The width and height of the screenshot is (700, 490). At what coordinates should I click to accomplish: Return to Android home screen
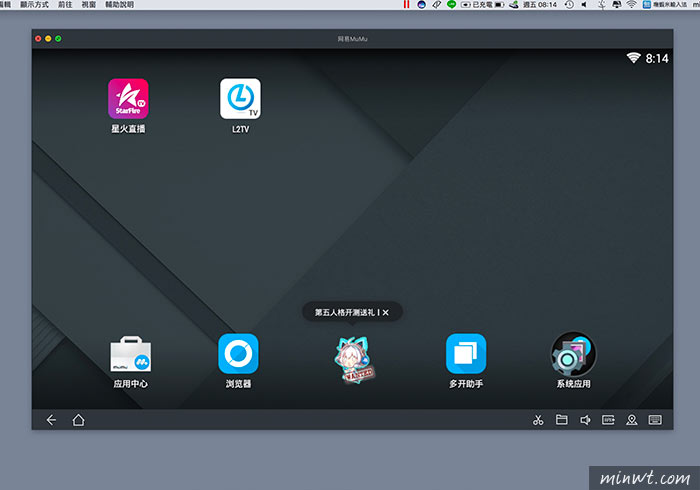(79, 420)
